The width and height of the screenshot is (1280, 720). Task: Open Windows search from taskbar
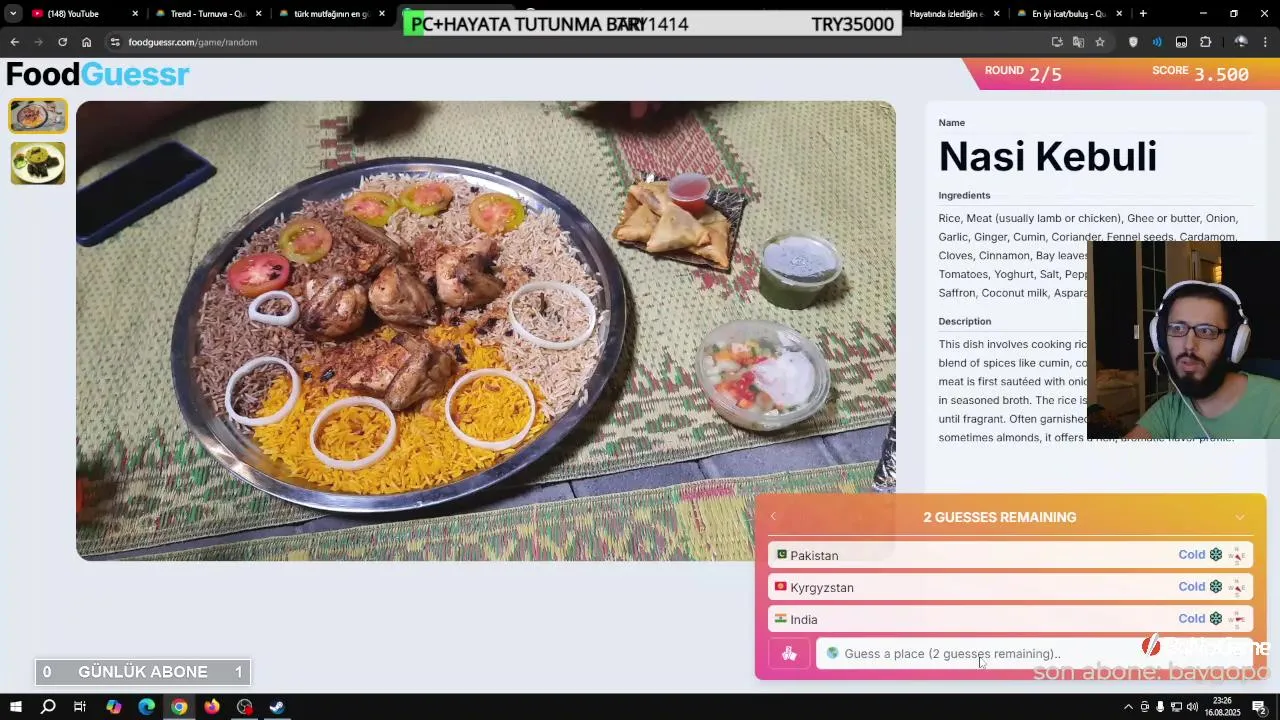coord(48,707)
